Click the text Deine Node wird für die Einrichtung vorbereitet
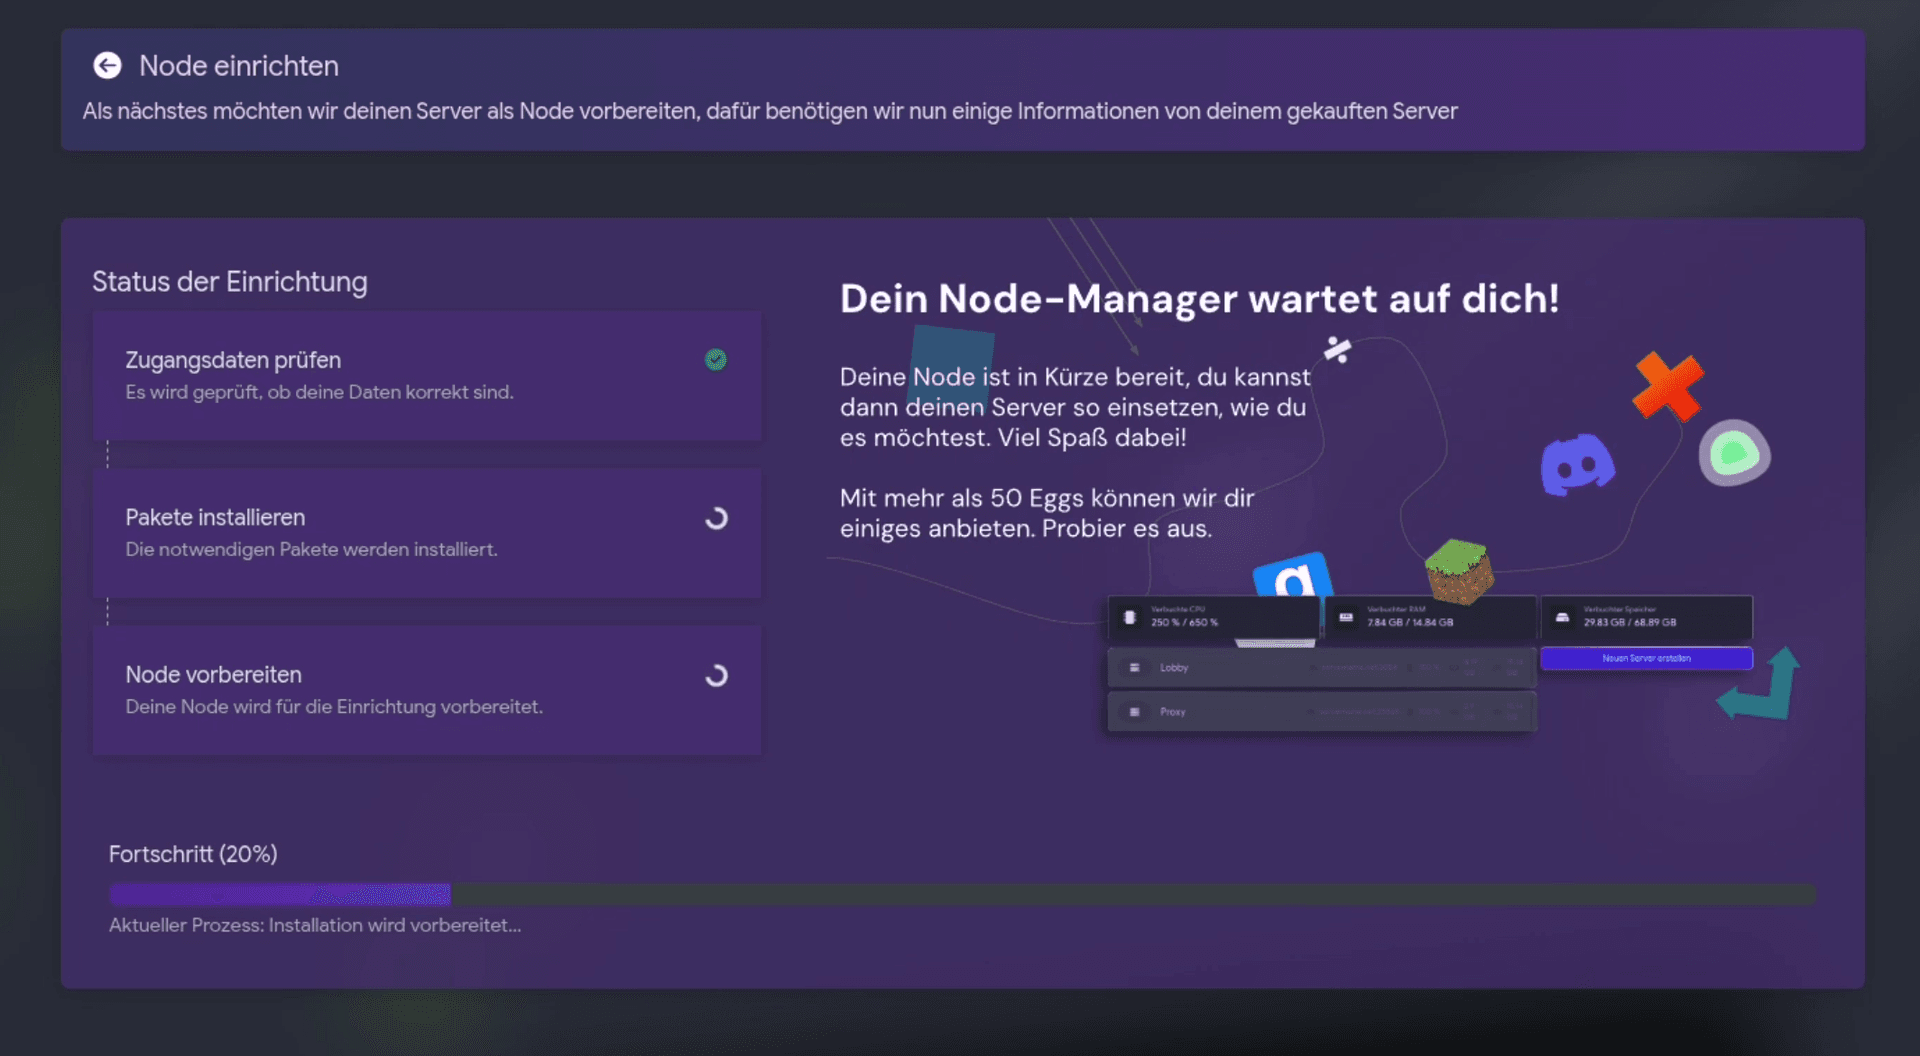The height and width of the screenshot is (1056, 1920). point(334,706)
